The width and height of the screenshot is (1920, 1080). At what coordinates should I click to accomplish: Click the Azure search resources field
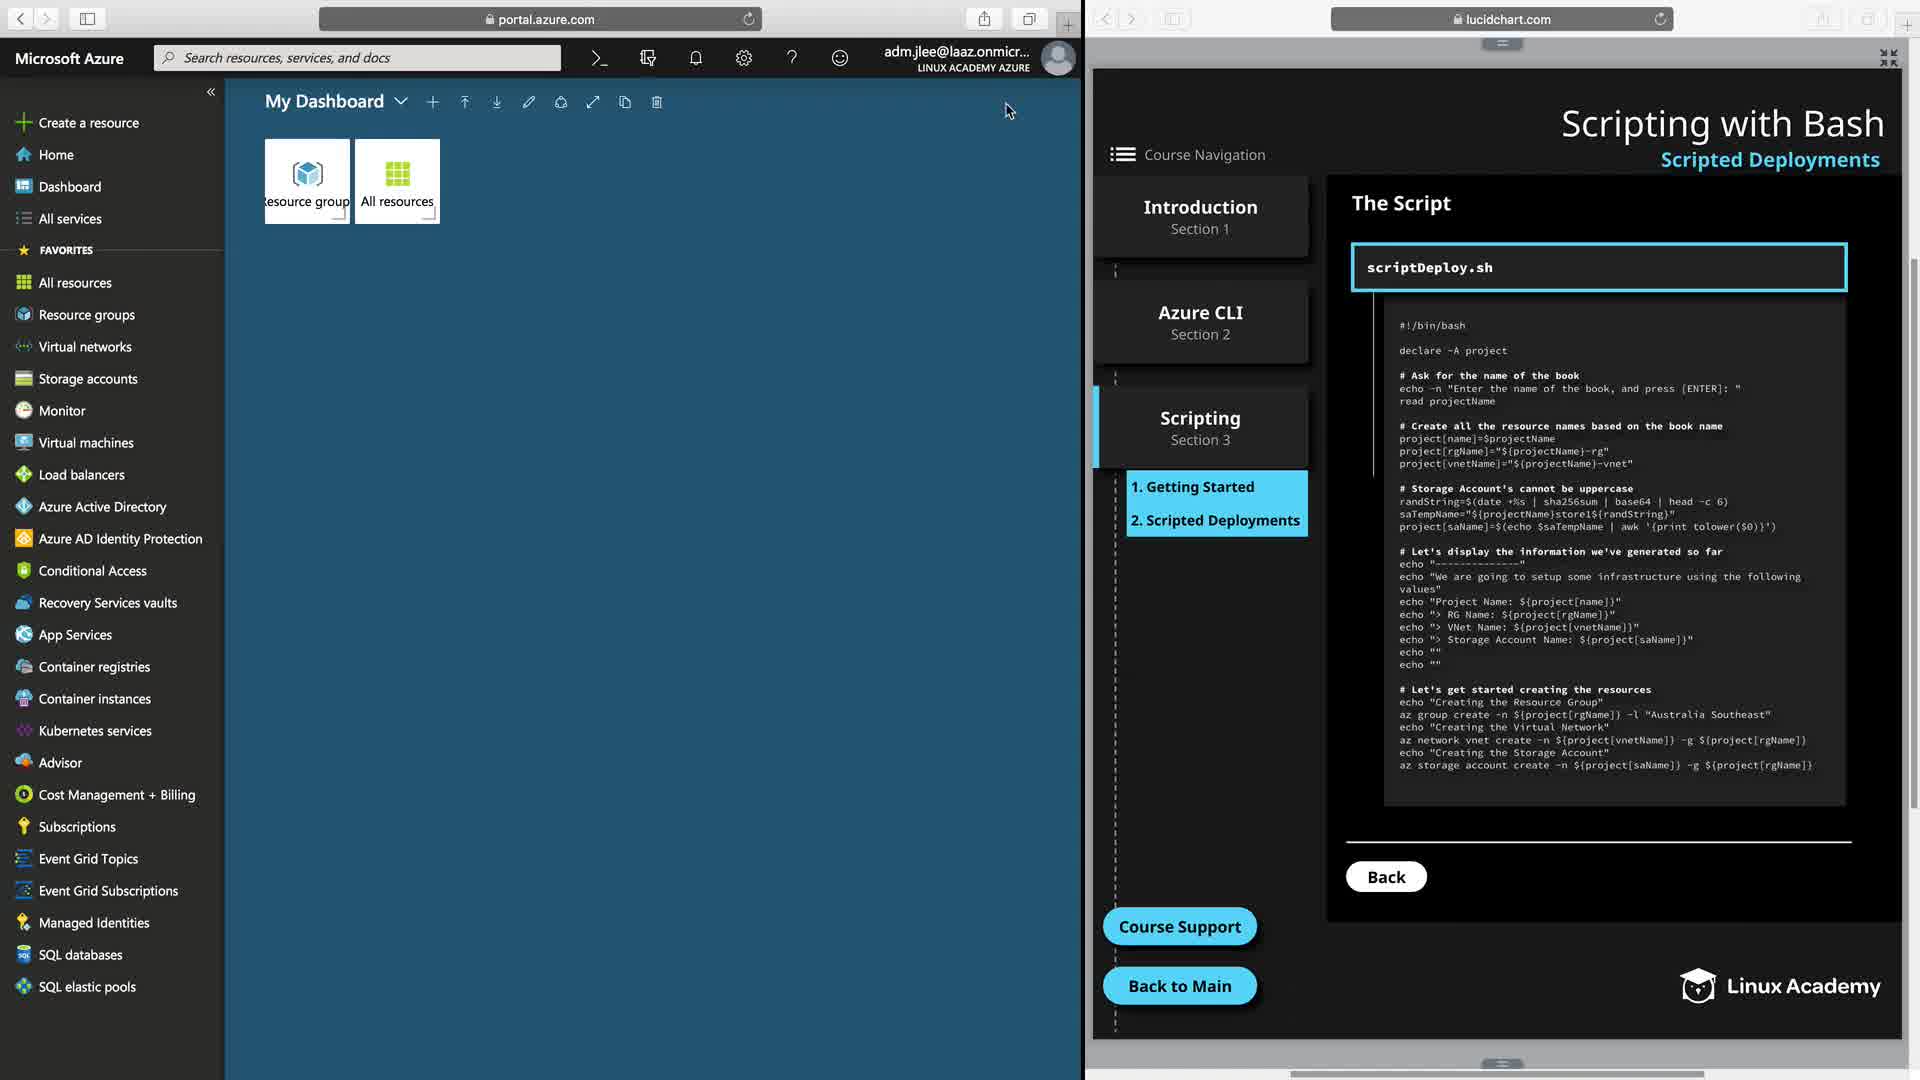[x=360, y=58]
